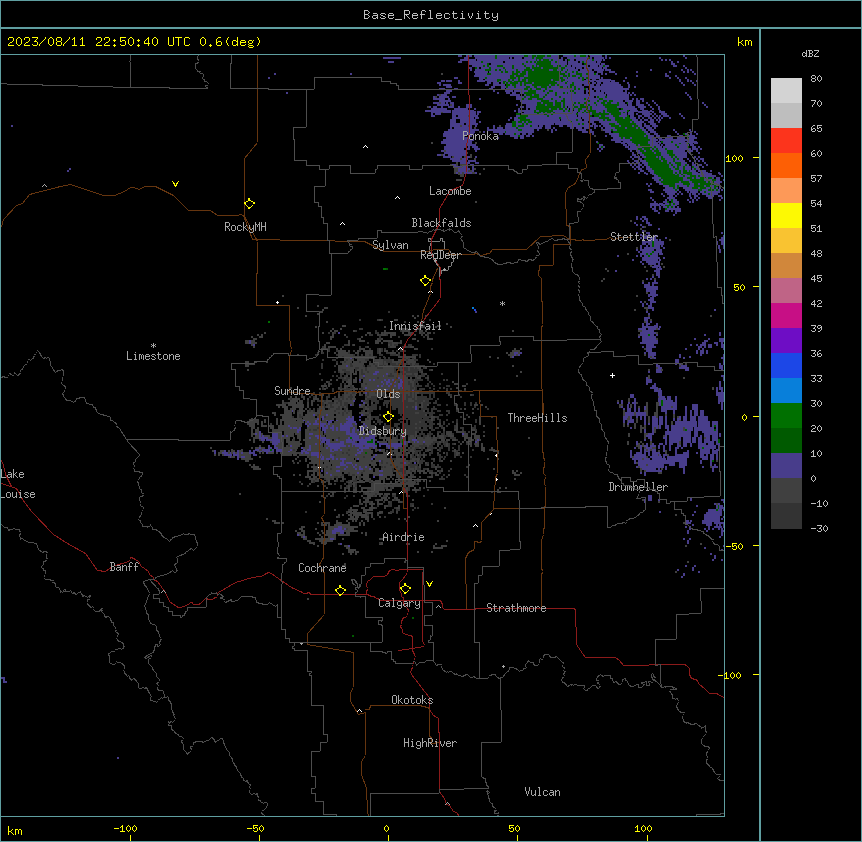This screenshot has height=842, width=862.
Task: Click the dBZ legend heading
Action: pos(810,54)
